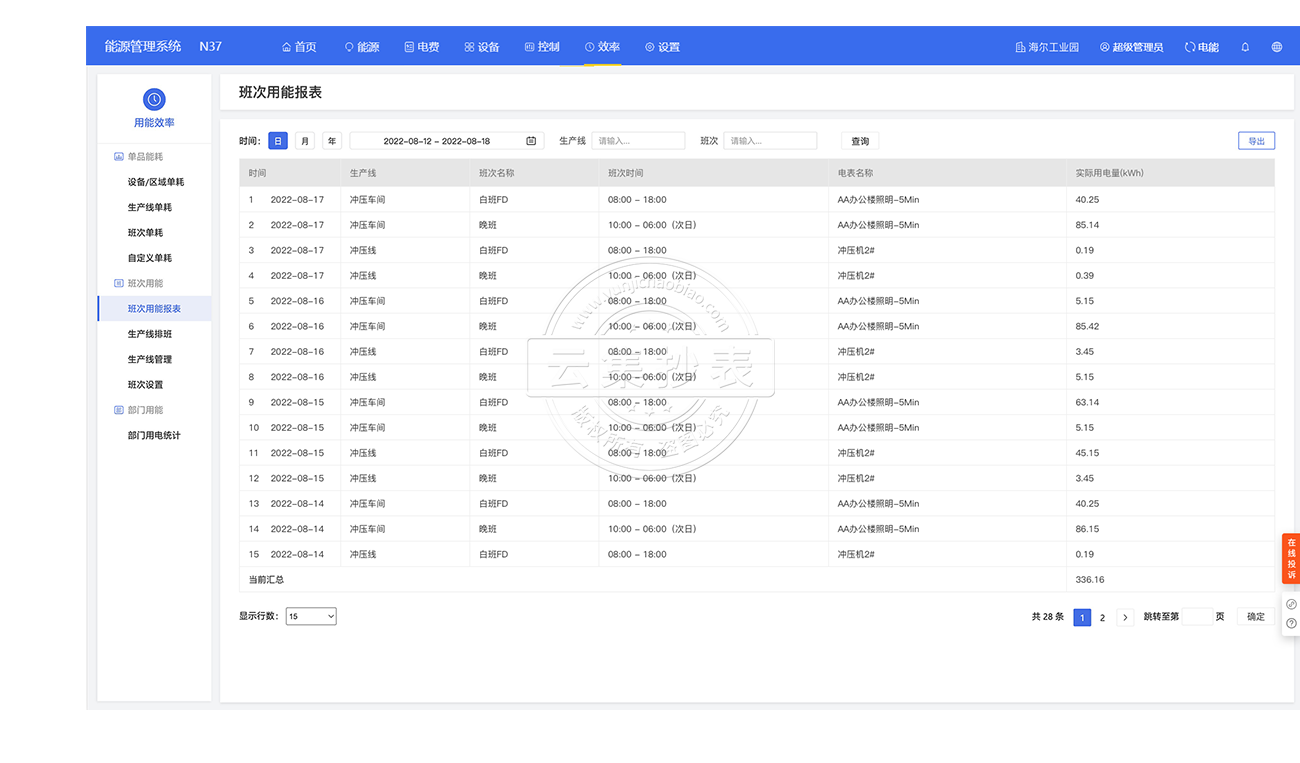1300x763 pixels.
Task: Open the 能源 top navigation tab
Action: tap(362, 47)
